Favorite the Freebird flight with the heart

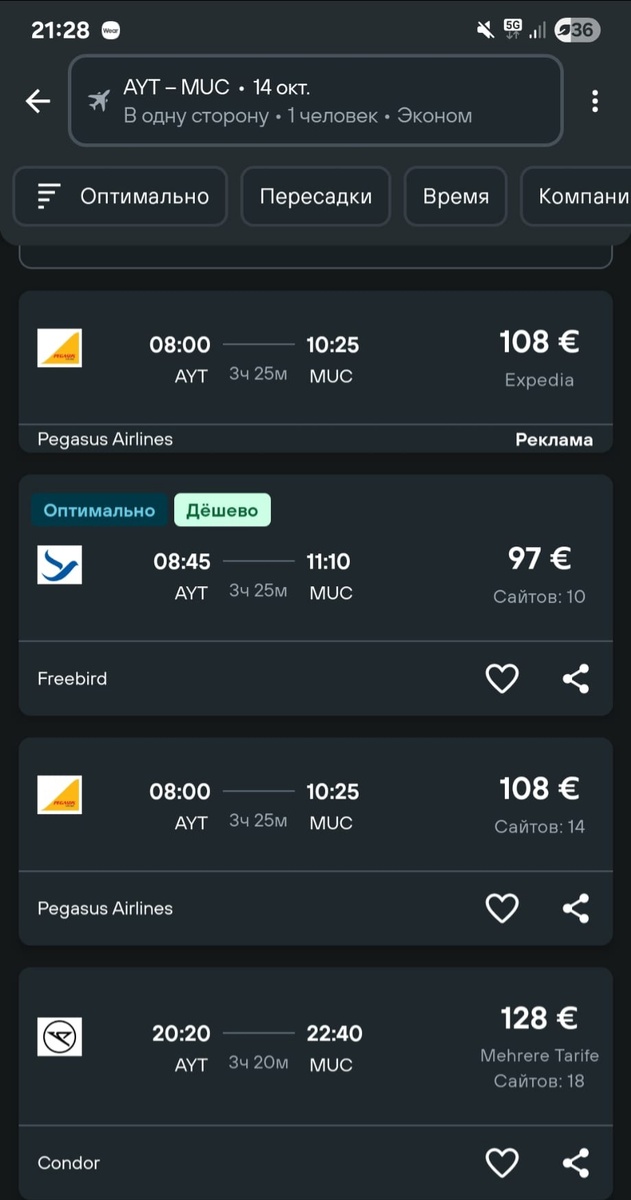coord(502,679)
